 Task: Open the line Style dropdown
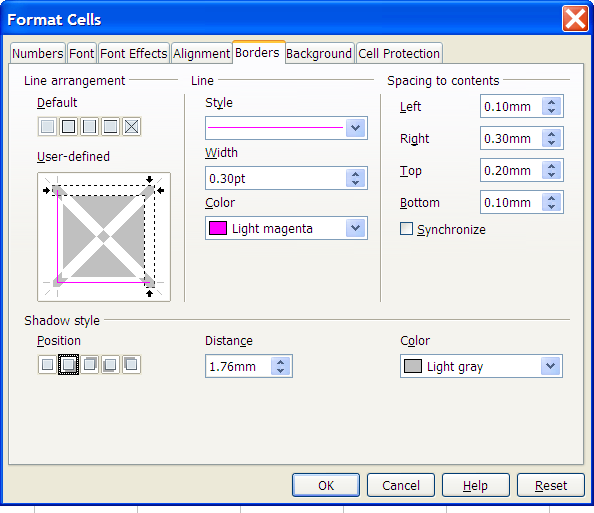point(355,128)
